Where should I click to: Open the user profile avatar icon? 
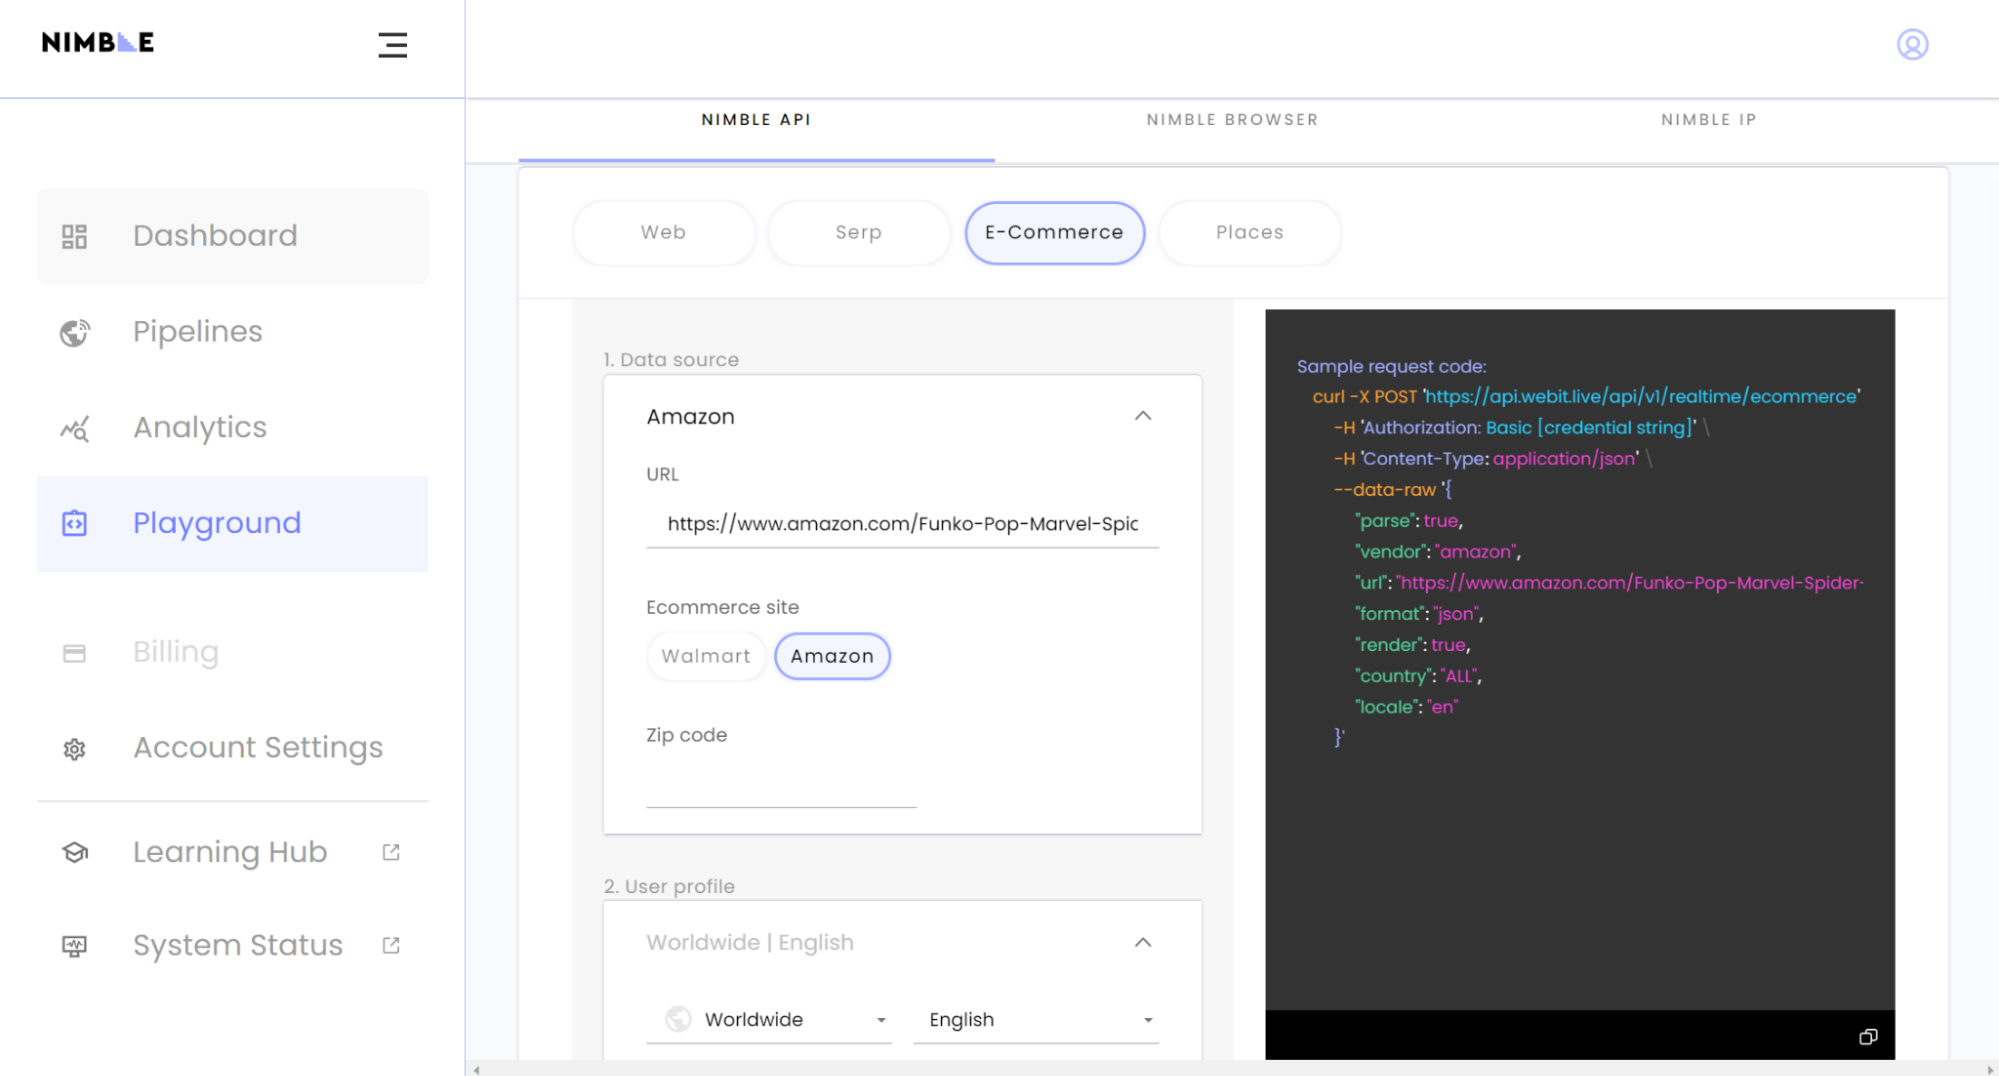1912,45
